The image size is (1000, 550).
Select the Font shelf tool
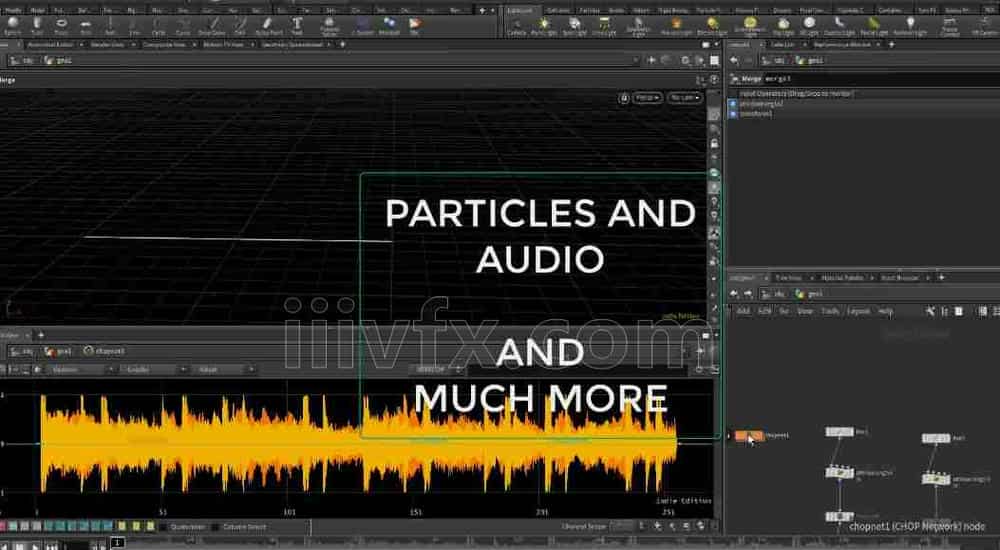pyautogui.click(x=297, y=26)
